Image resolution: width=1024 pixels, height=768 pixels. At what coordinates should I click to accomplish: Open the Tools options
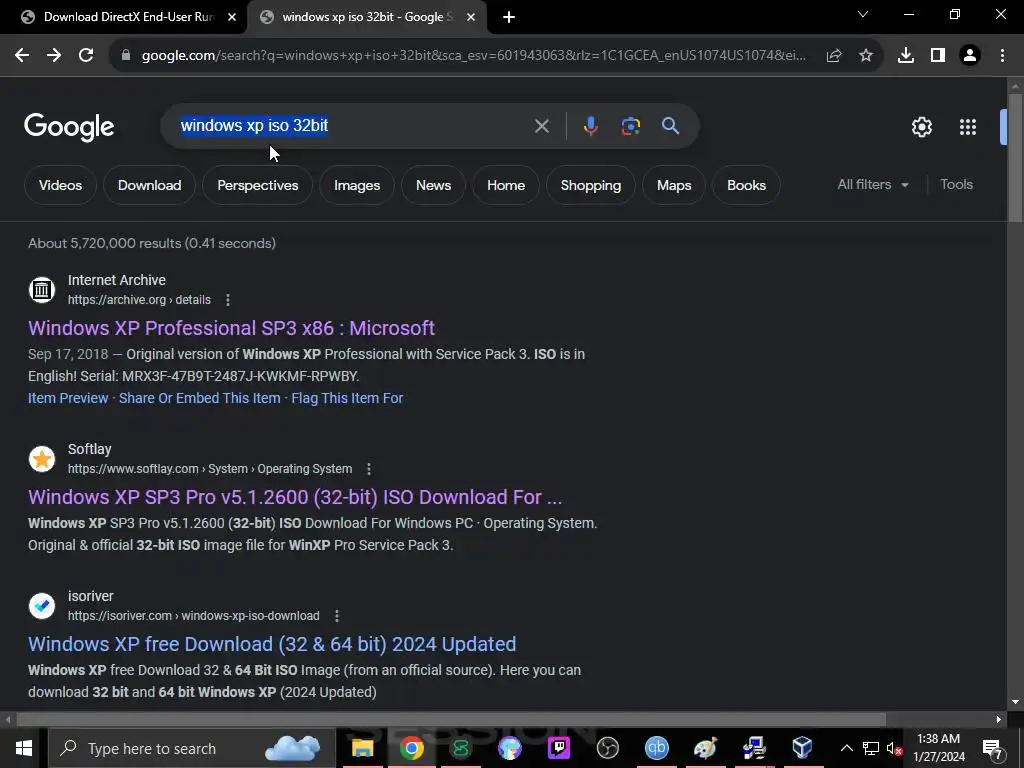point(956,185)
